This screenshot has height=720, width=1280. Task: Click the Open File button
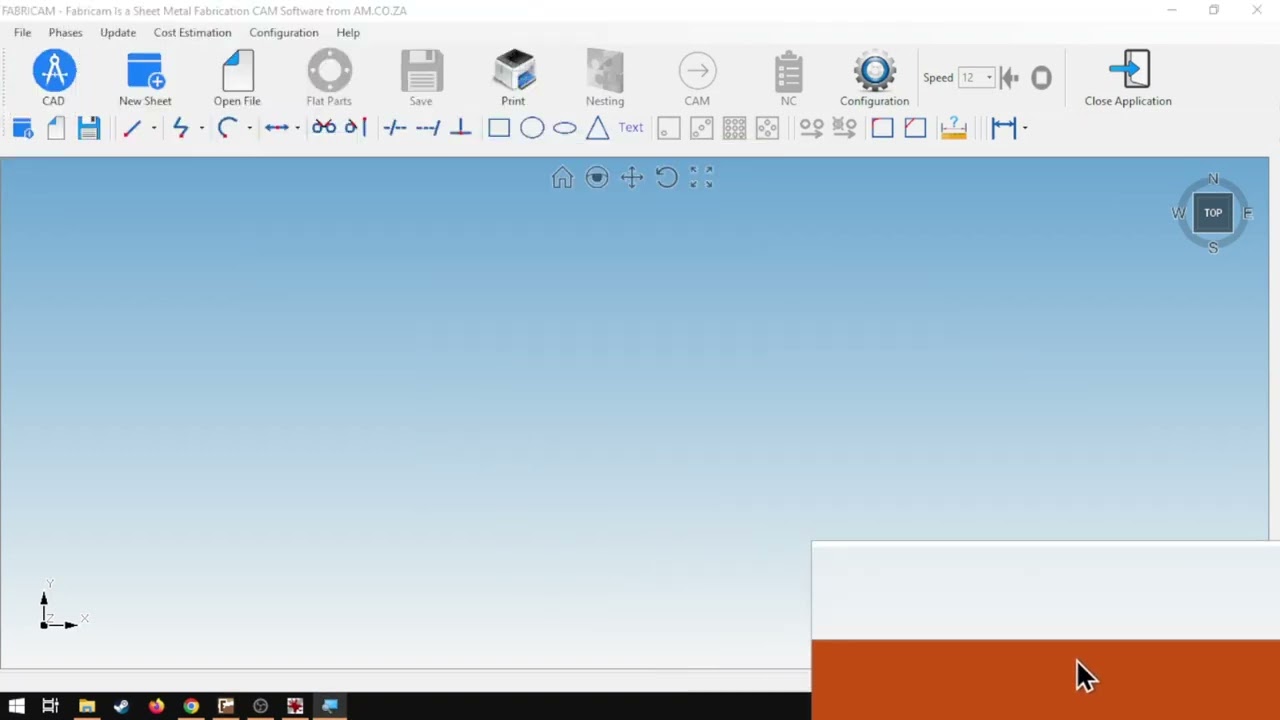click(x=237, y=78)
